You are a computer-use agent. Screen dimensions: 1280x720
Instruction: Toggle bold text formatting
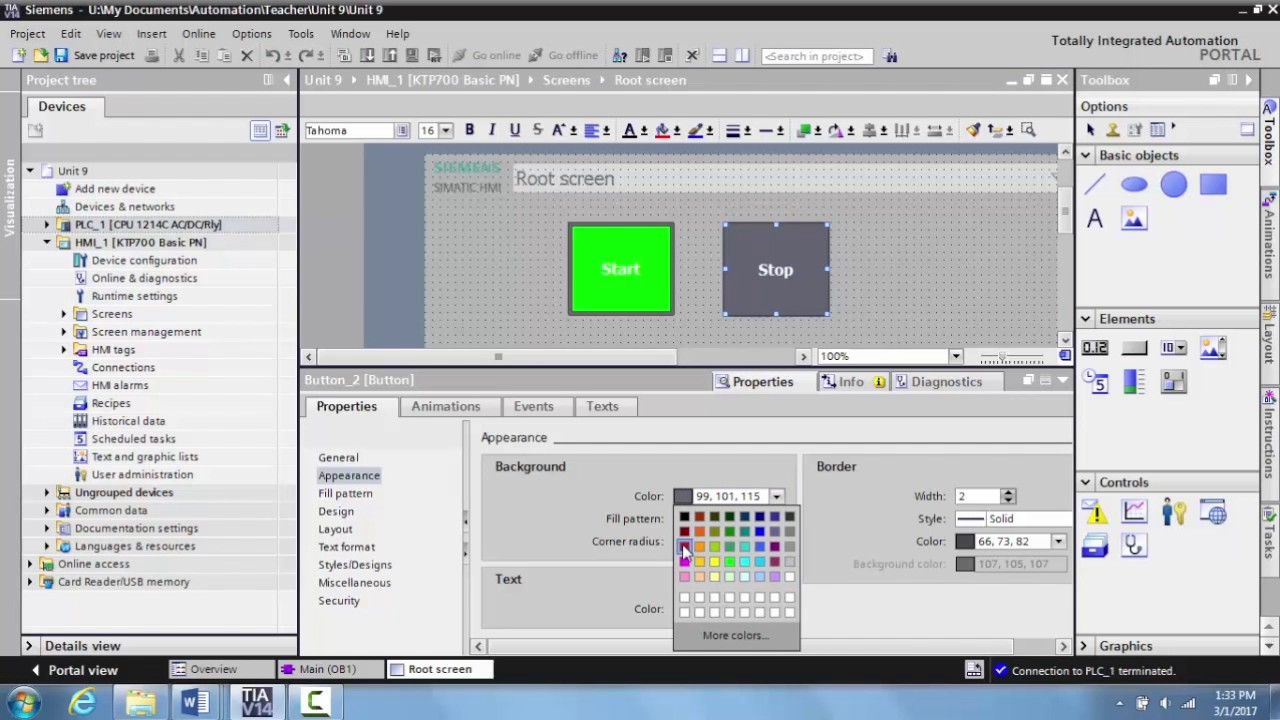(469, 130)
